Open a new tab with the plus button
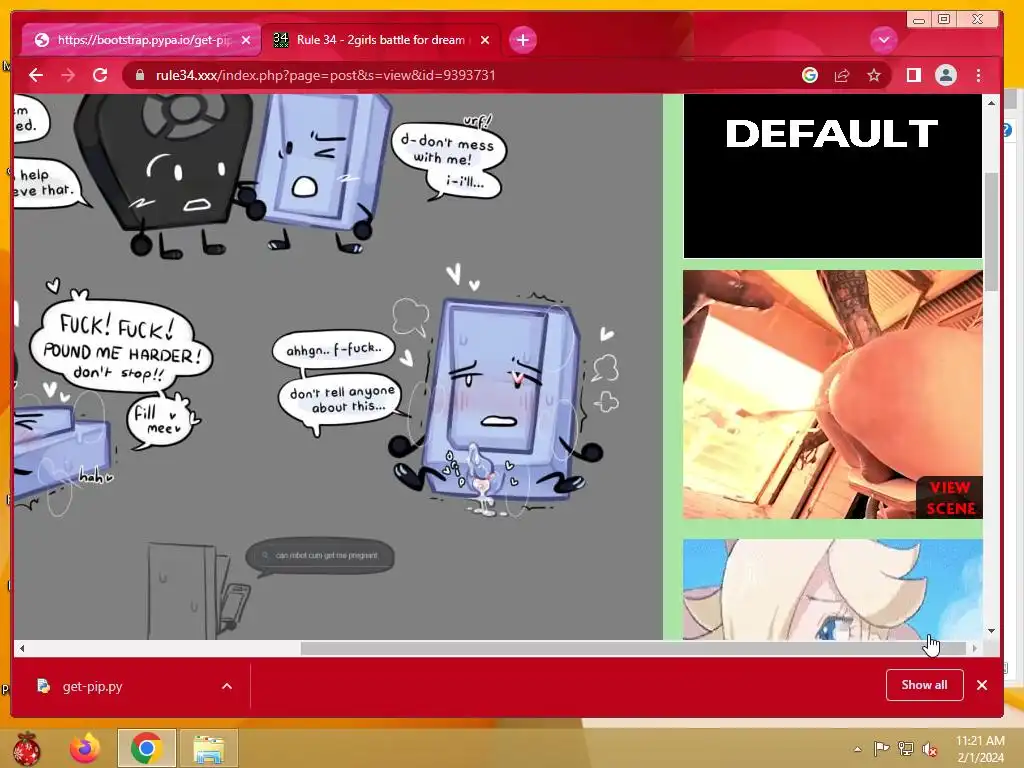 pyautogui.click(x=522, y=40)
